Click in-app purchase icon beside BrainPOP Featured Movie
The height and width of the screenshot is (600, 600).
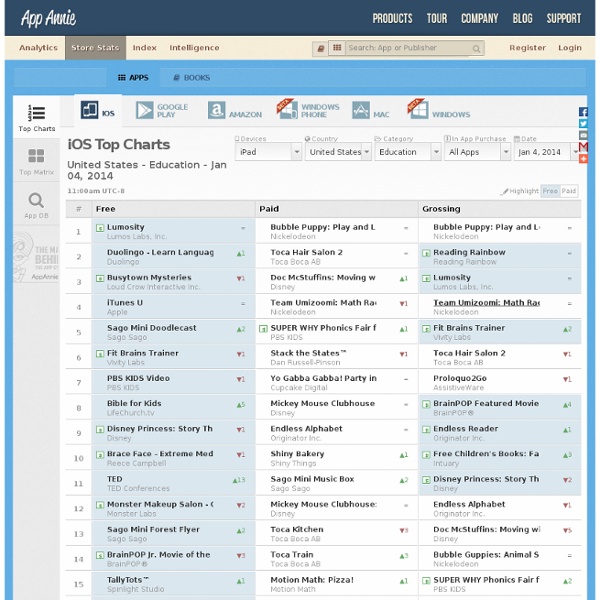pyautogui.click(x=426, y=404)
